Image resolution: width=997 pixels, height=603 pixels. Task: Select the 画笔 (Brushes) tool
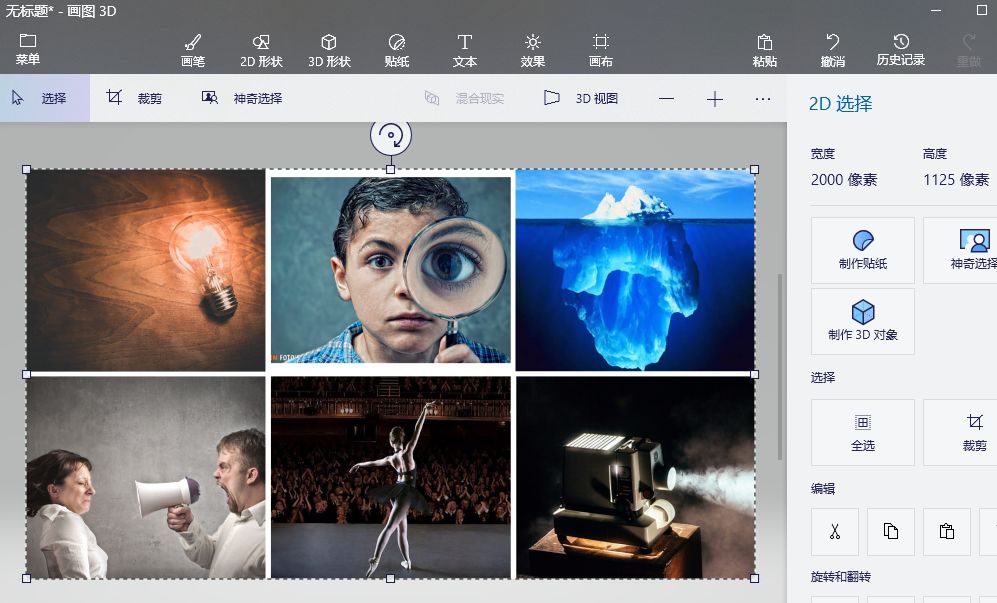pyautogui.click(x=193, y=50)
